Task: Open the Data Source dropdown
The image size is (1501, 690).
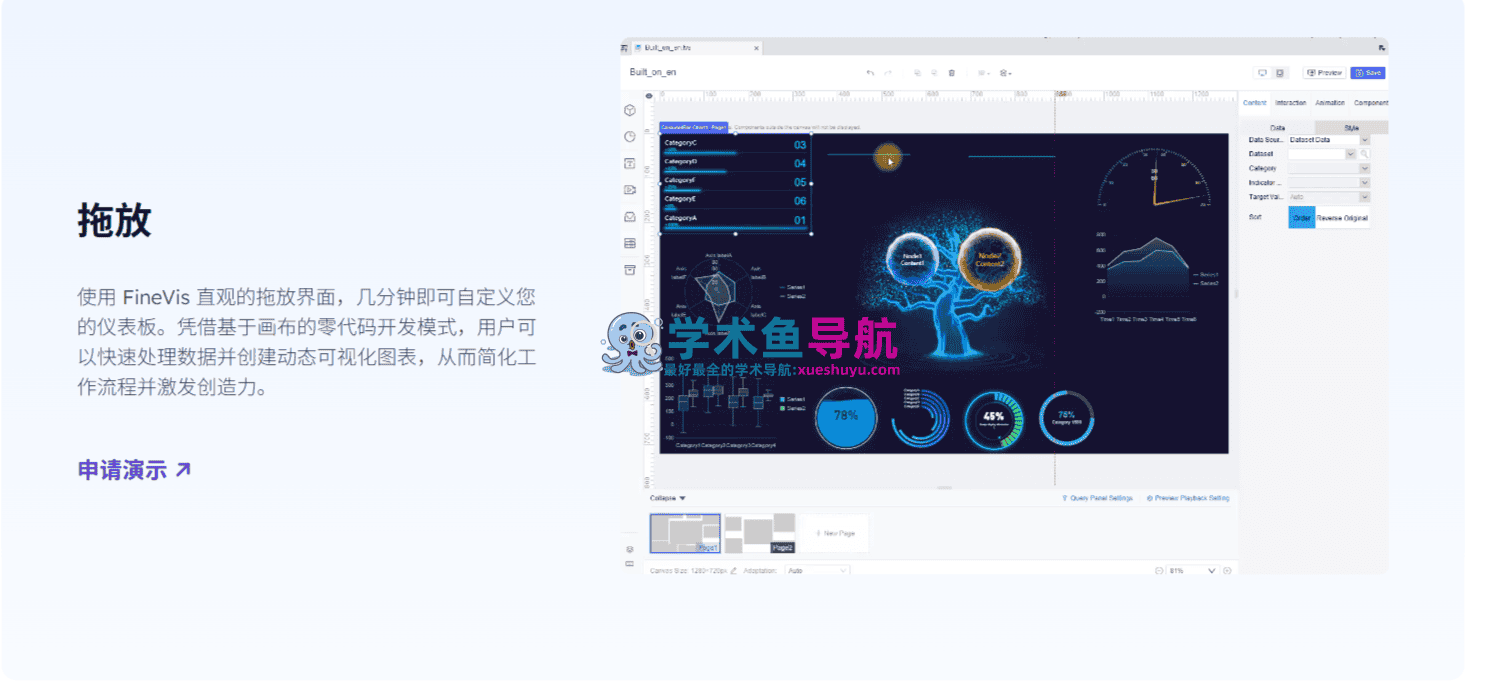Action: (x=1329, y=140)
